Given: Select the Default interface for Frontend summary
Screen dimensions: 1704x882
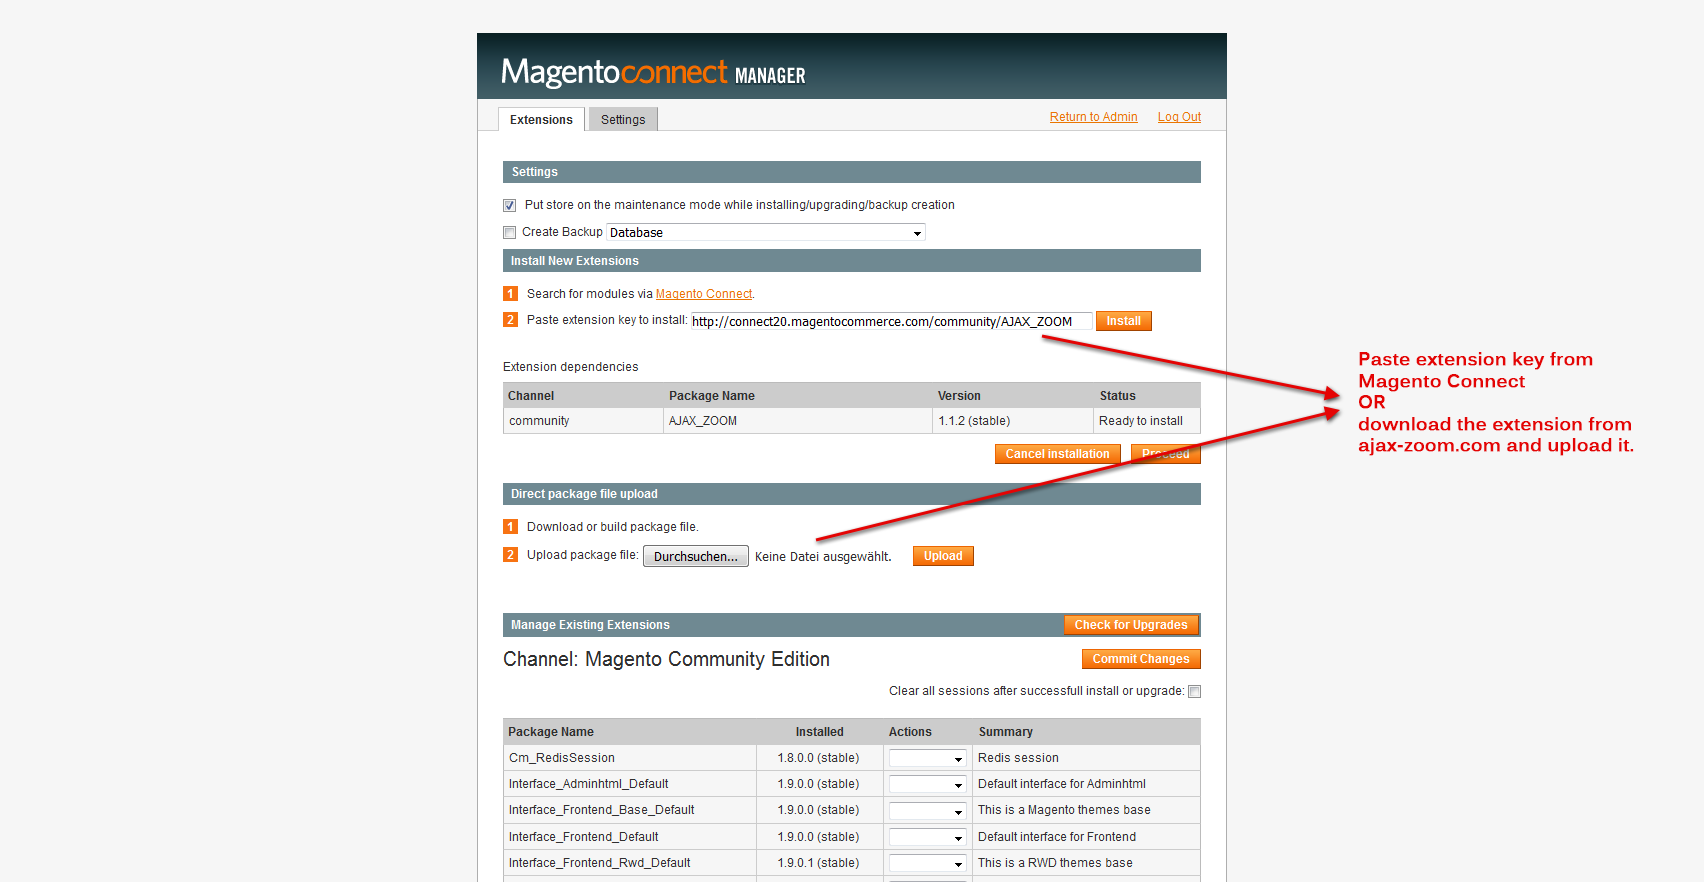Looking at the screenshot, I should click(1057, 837).
